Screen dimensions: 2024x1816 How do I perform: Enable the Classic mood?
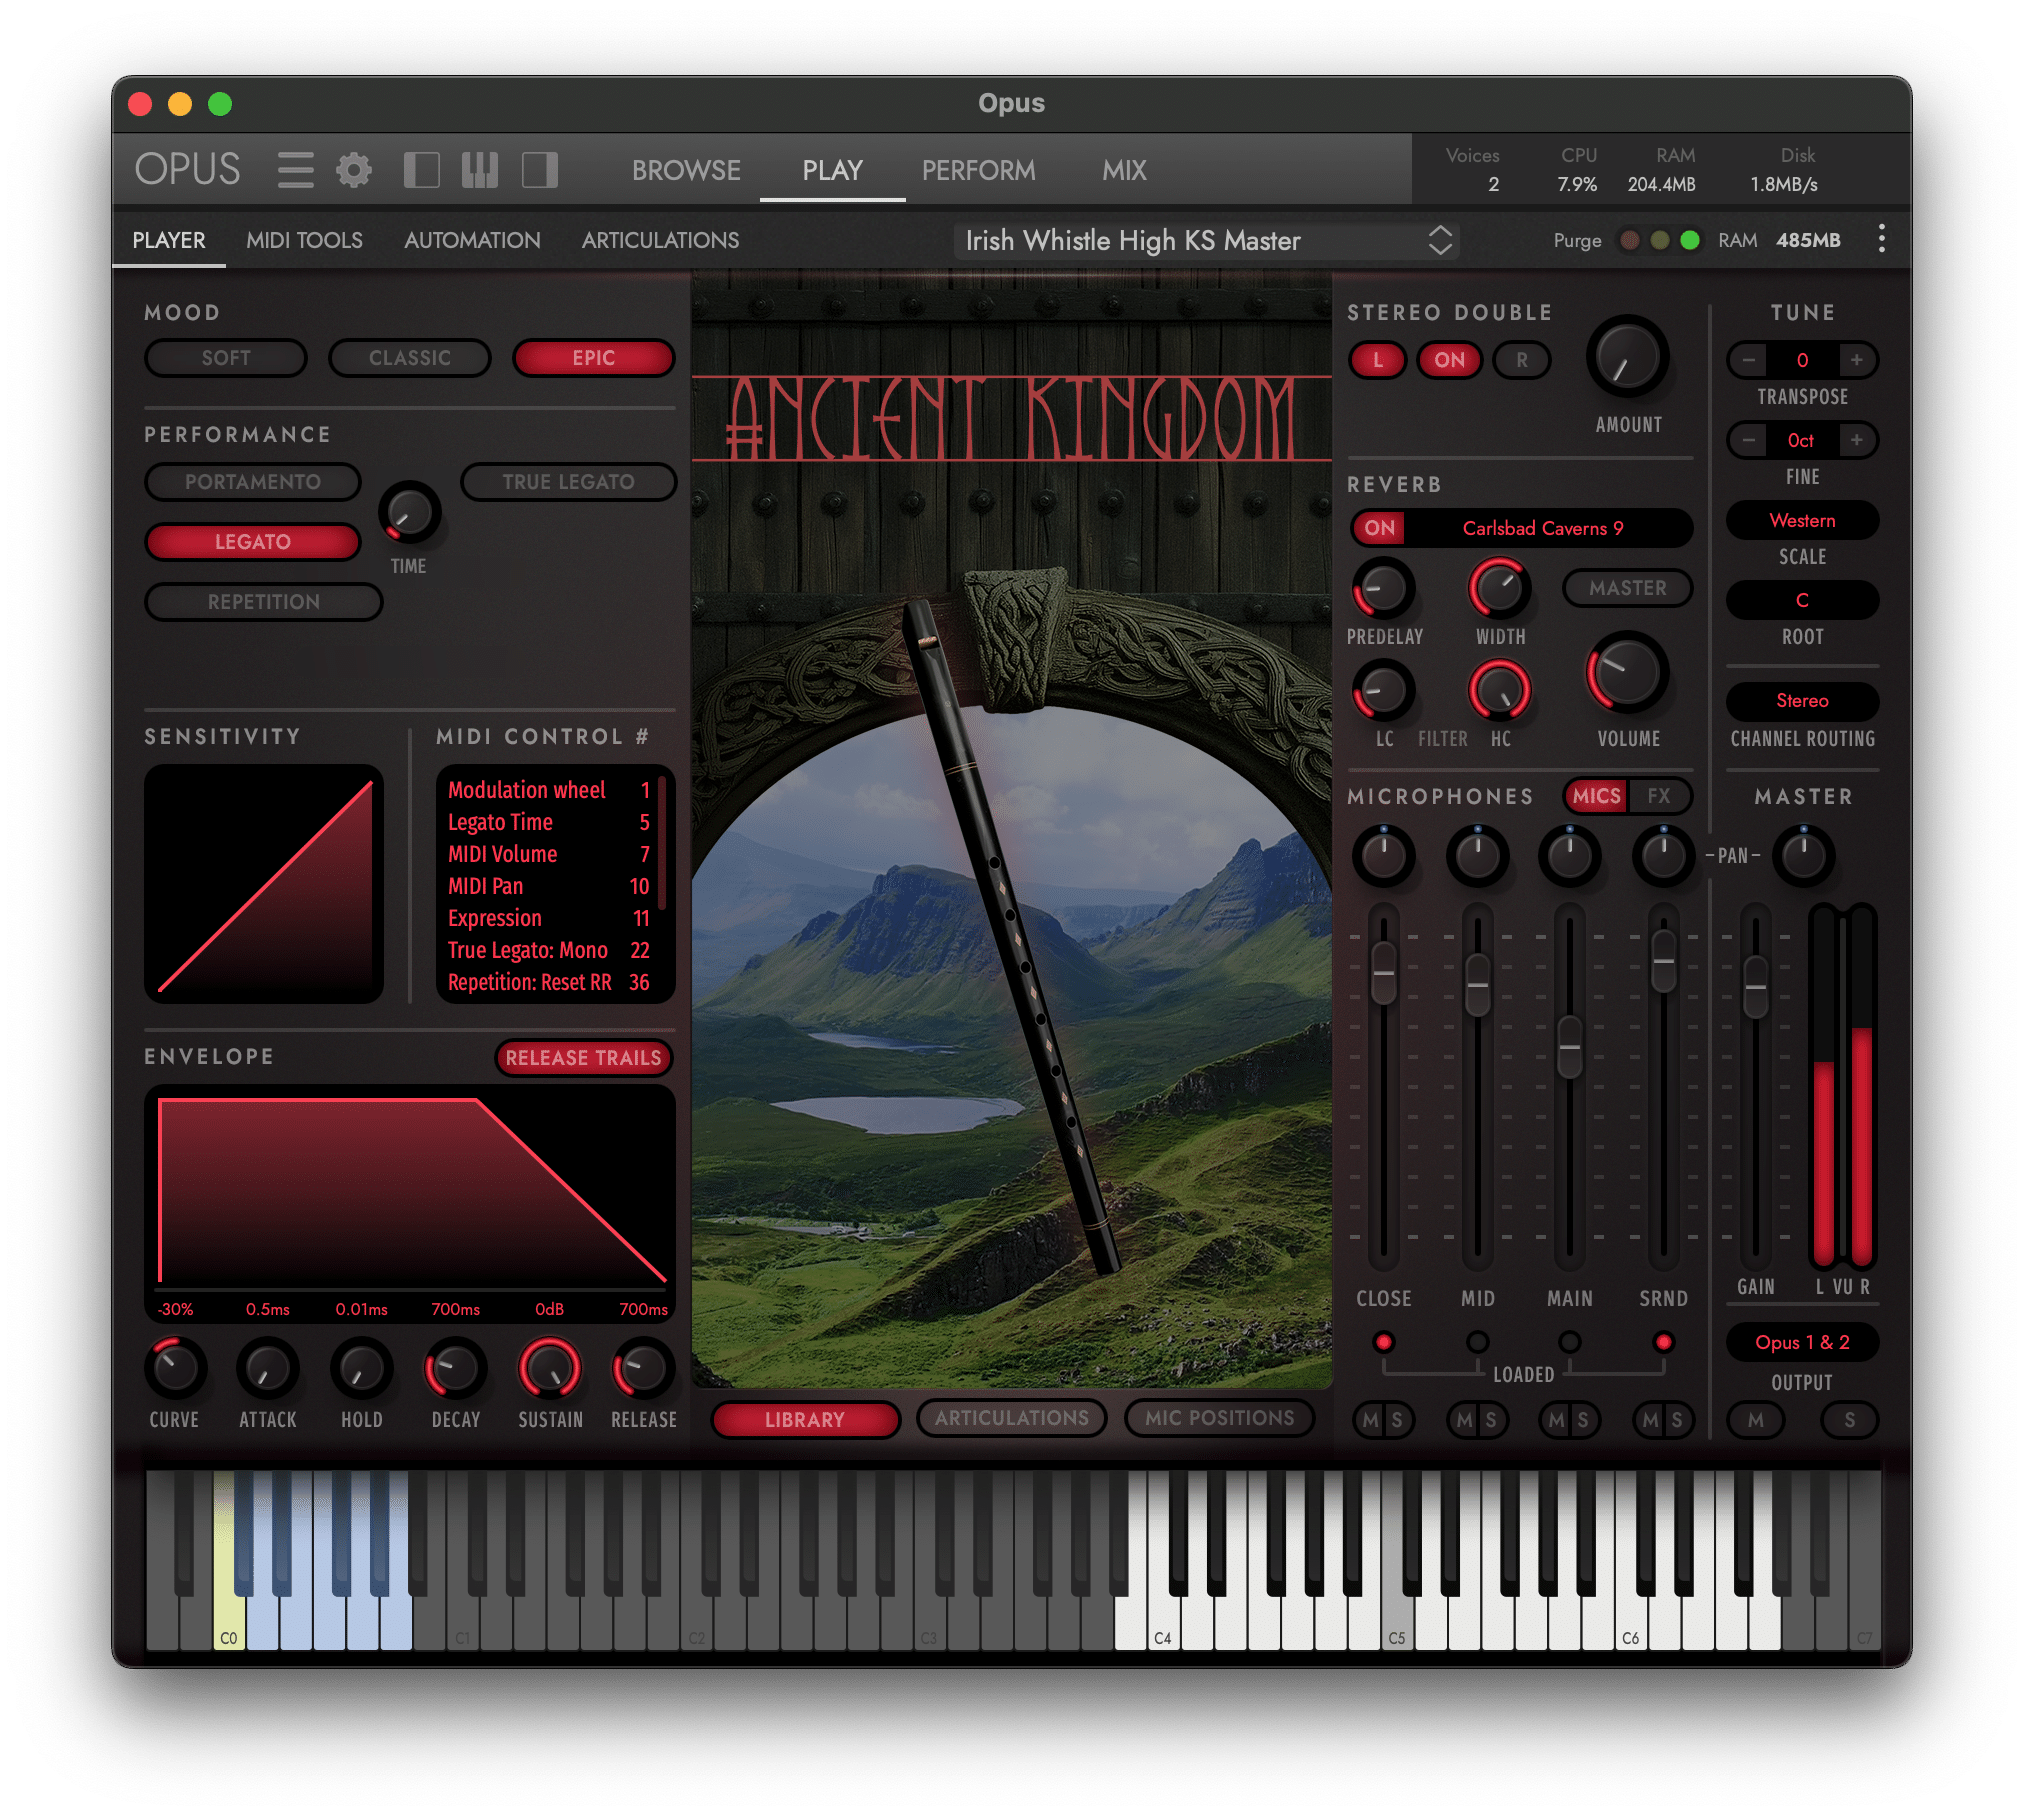tap(410, 358)
